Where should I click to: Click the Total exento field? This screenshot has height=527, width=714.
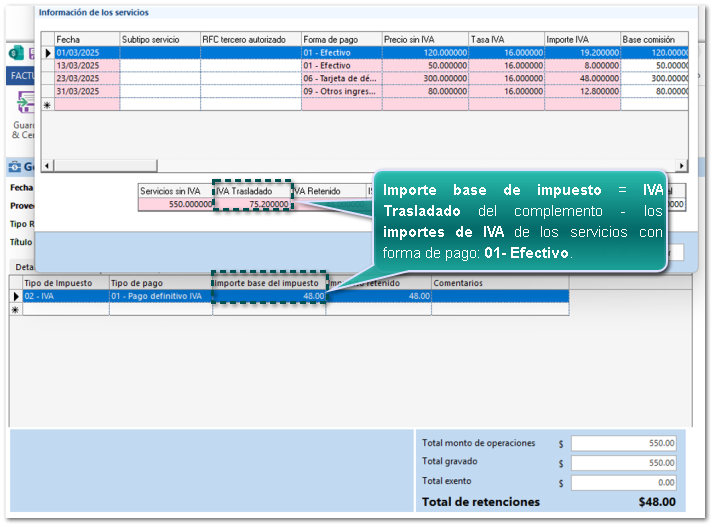[623, 482]
